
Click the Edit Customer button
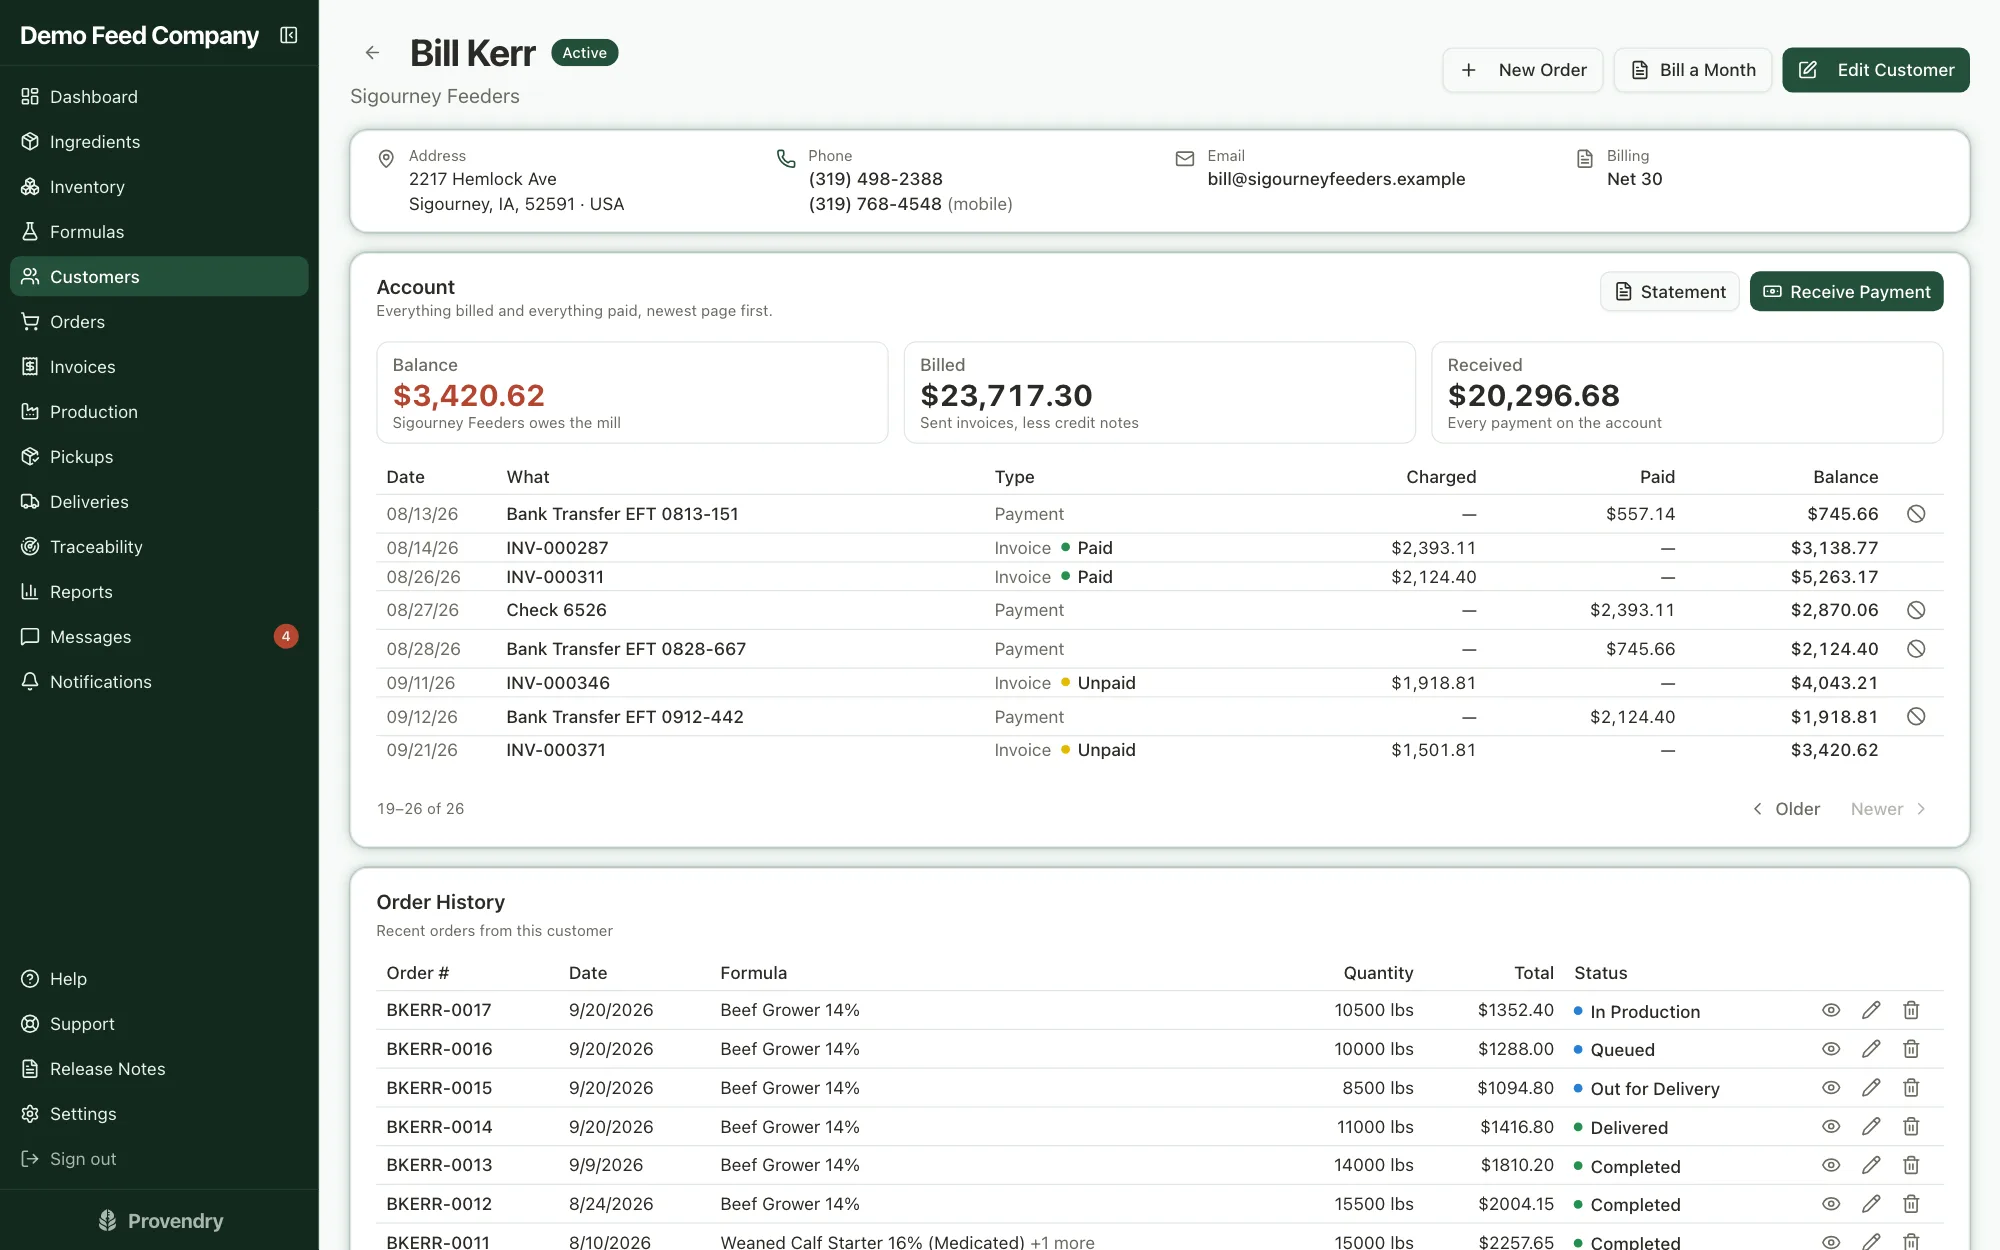coord(1876,70)
